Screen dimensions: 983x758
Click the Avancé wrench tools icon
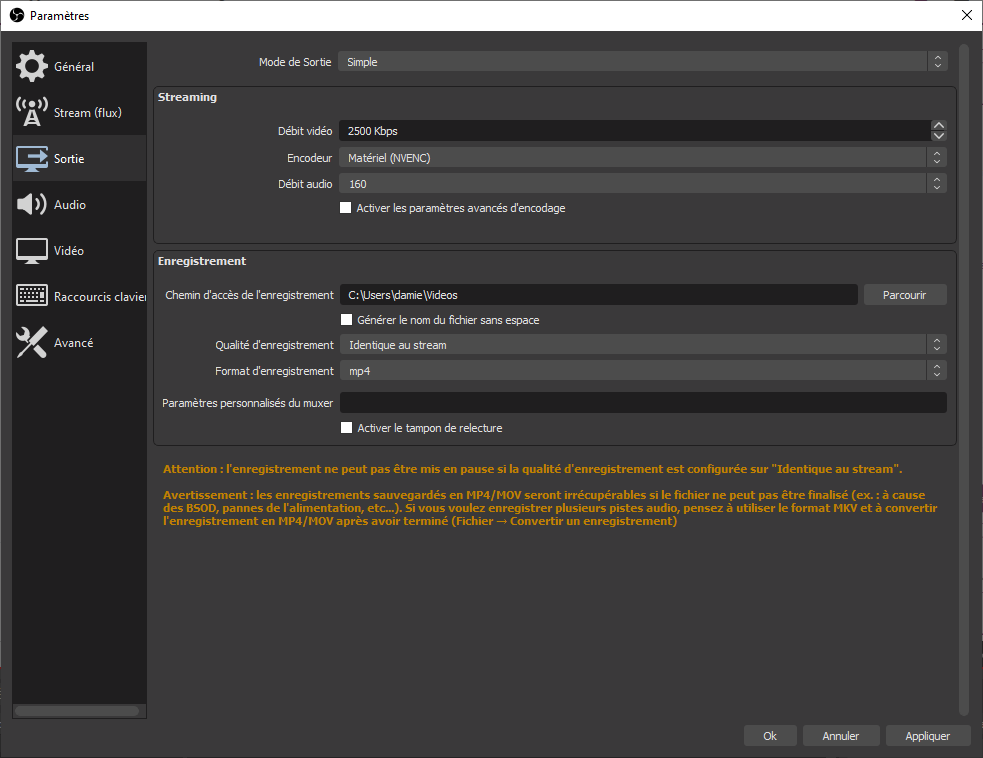(x=32, y=343)
